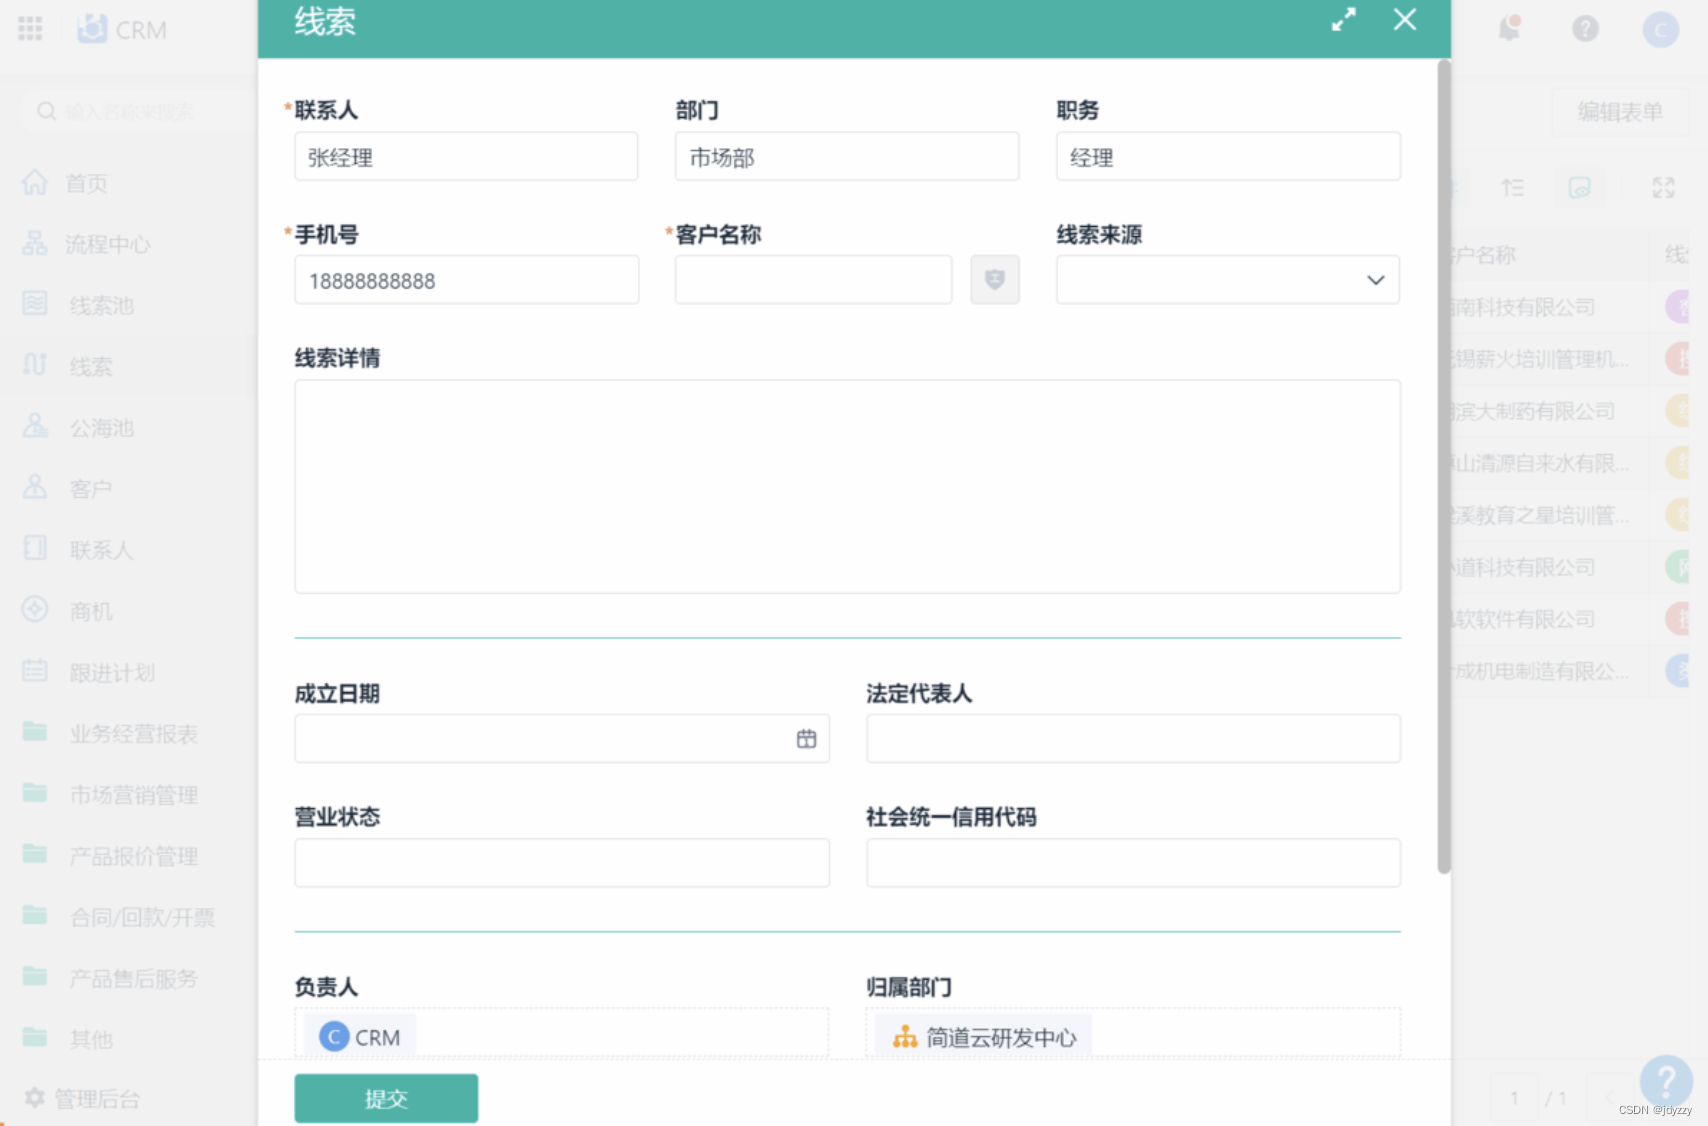Submit the form with 提交 button
This screenshot has width=1708, height=1126.
pyautogui.click(x=386, y=1098)
